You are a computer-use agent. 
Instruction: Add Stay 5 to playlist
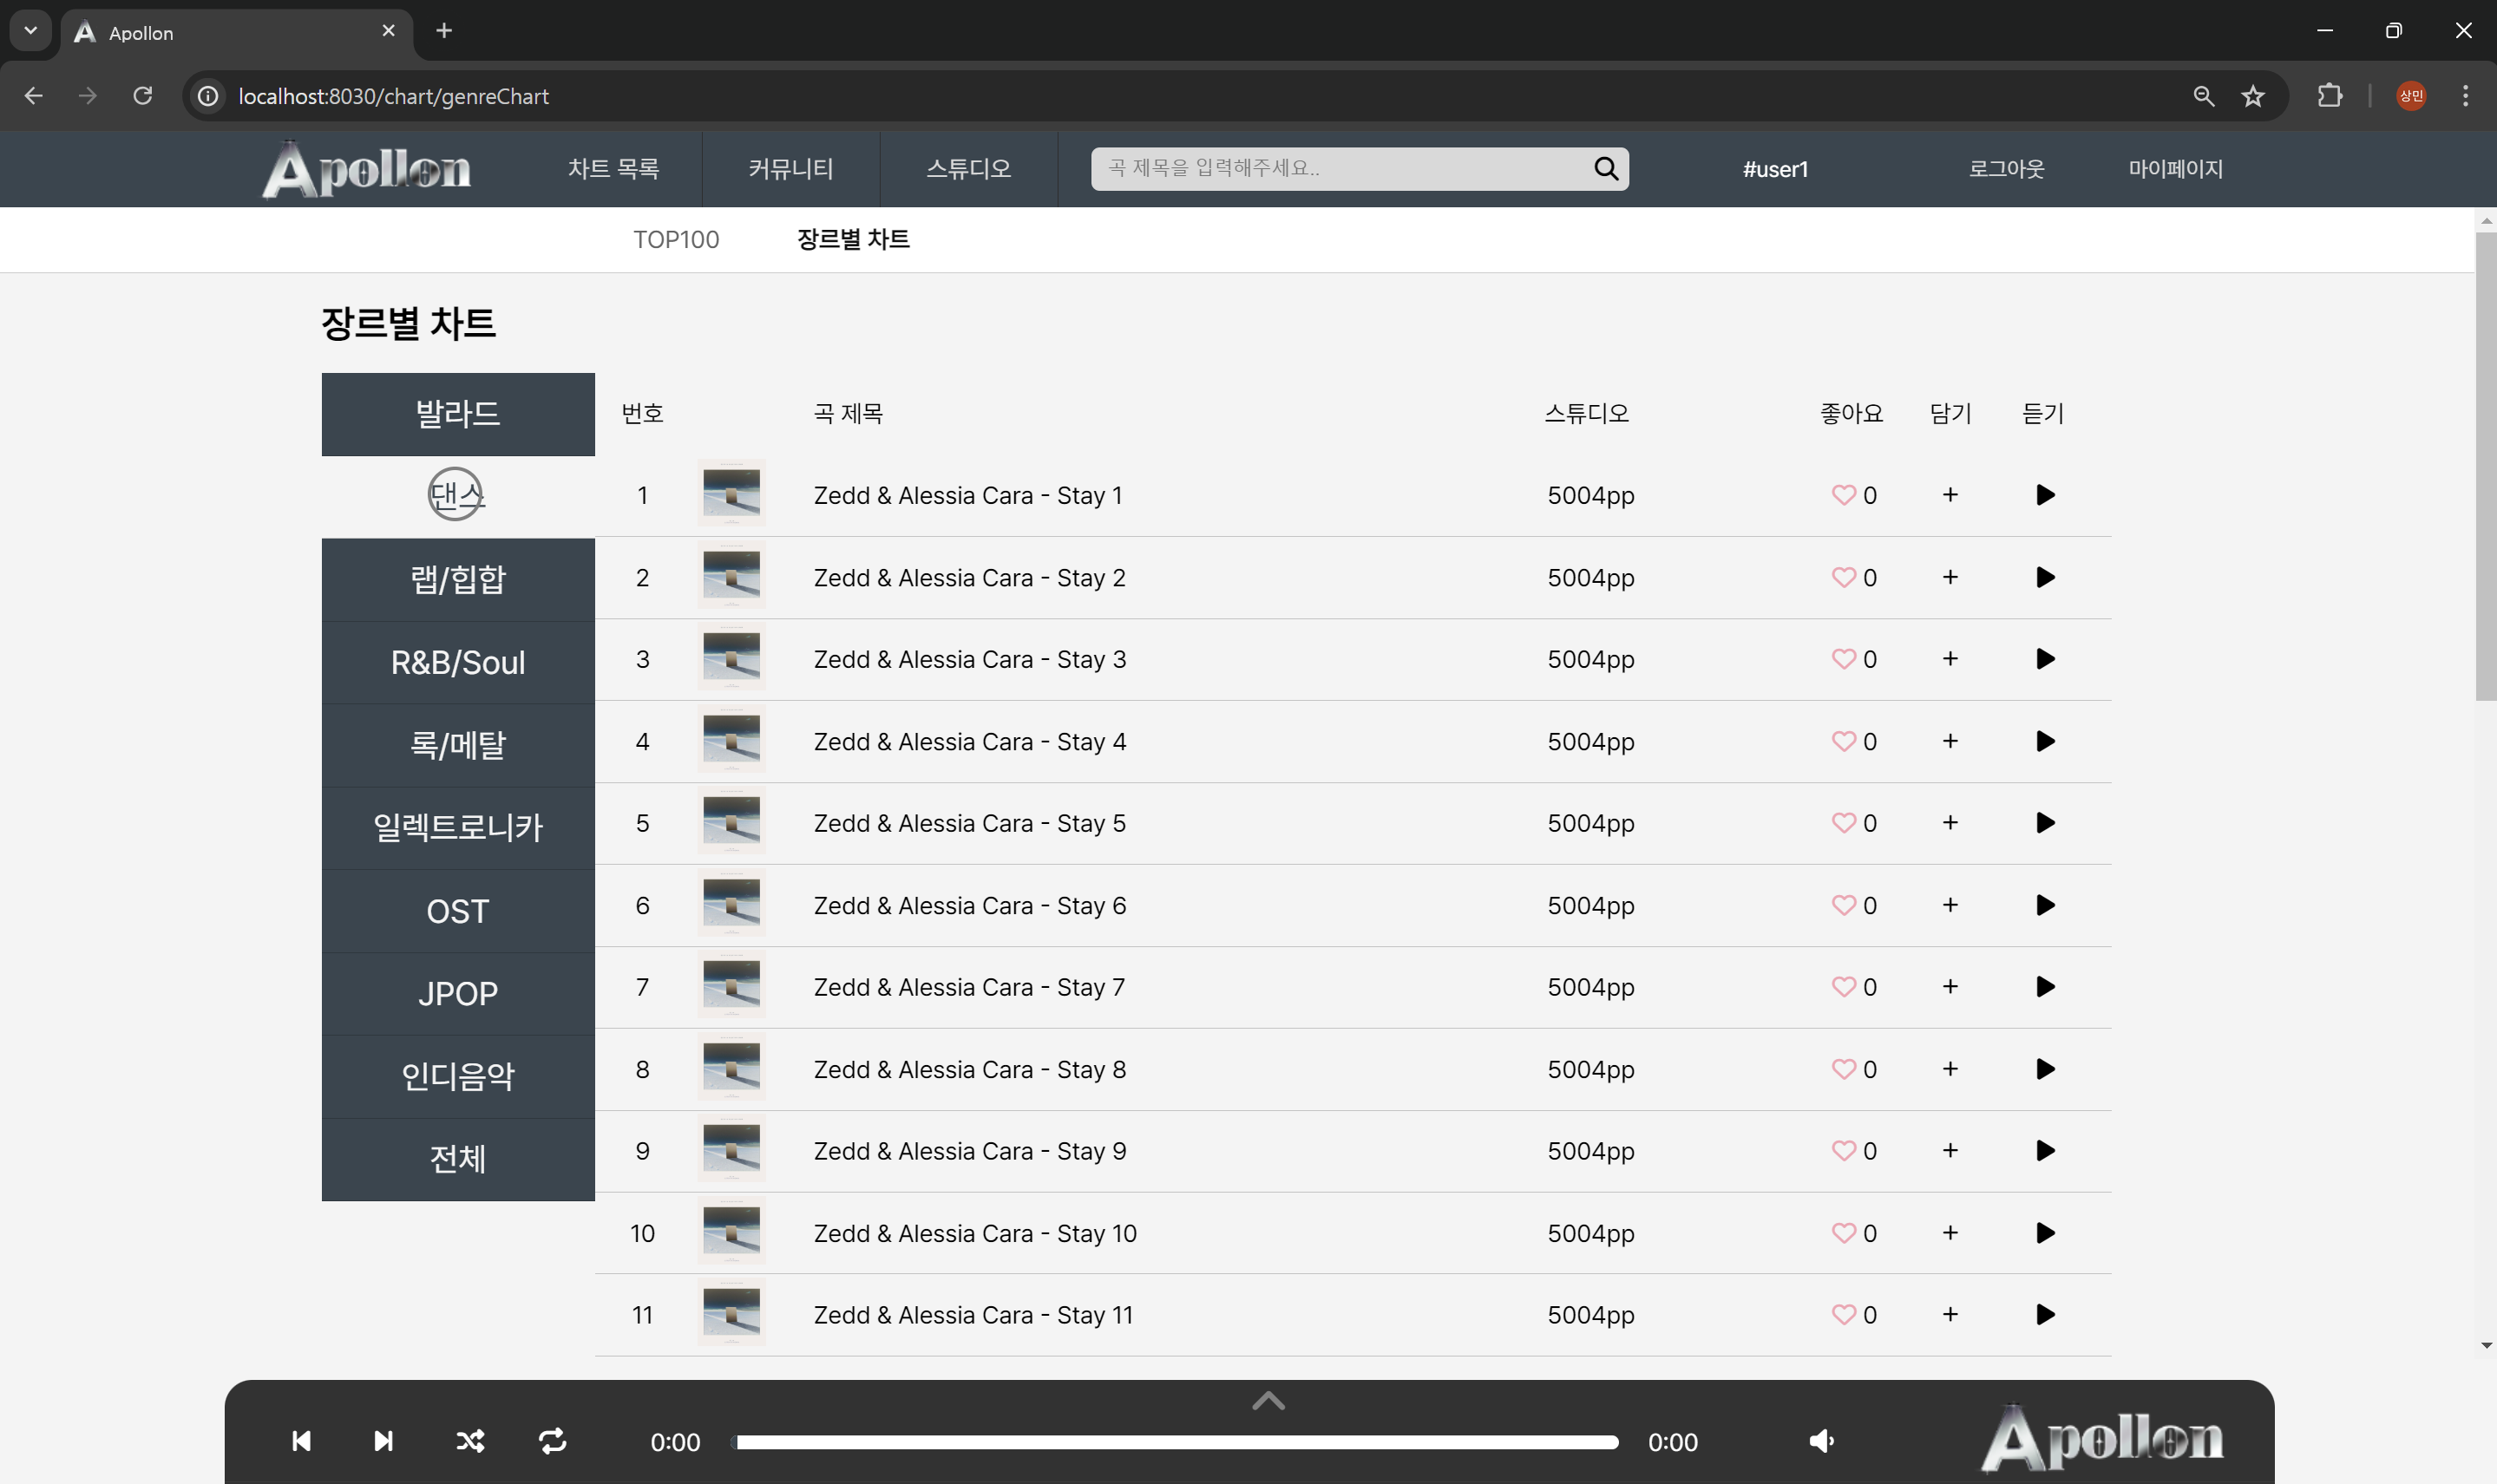coord(1950,823)
